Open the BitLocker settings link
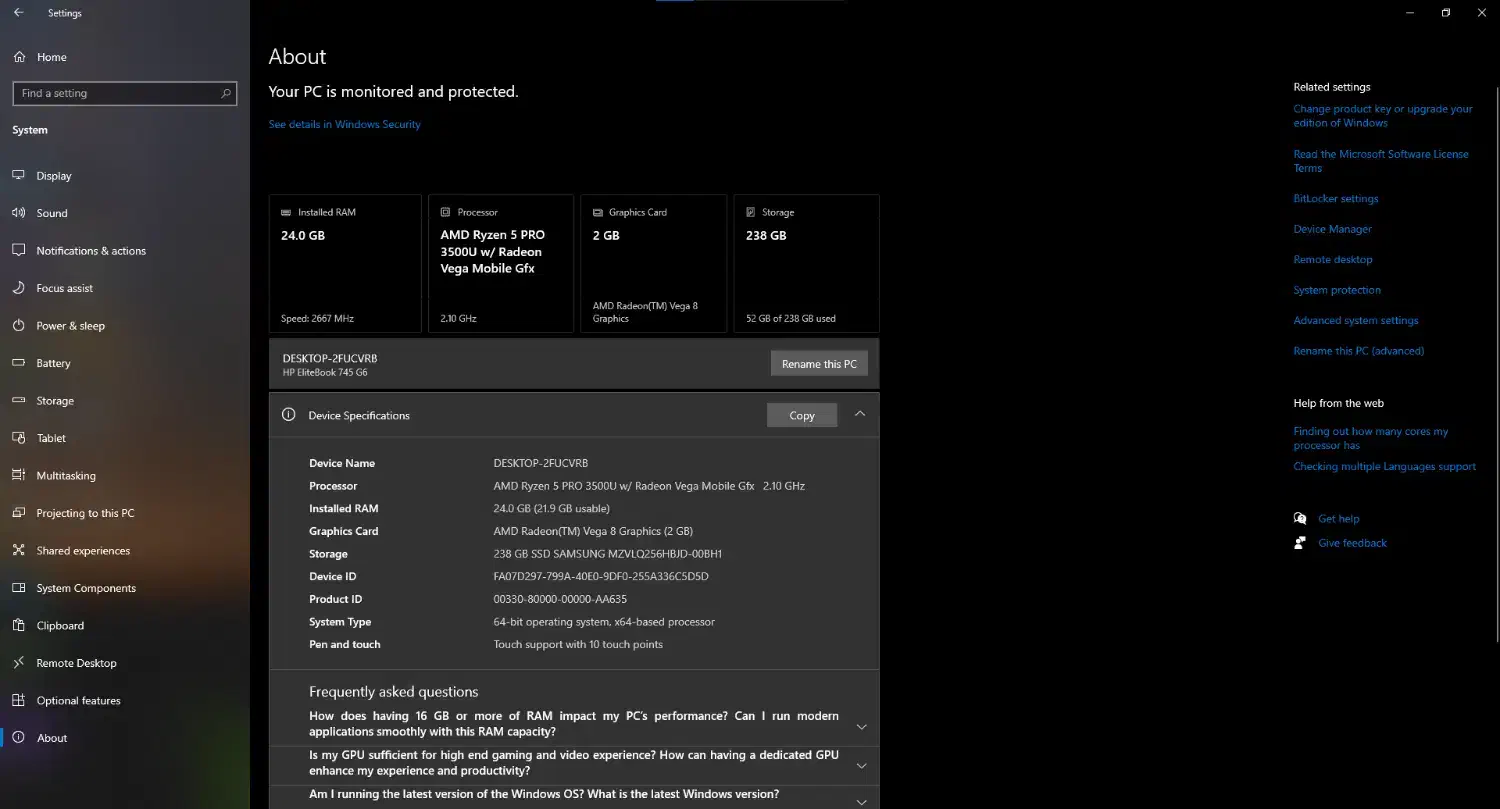 [1335, 199]
